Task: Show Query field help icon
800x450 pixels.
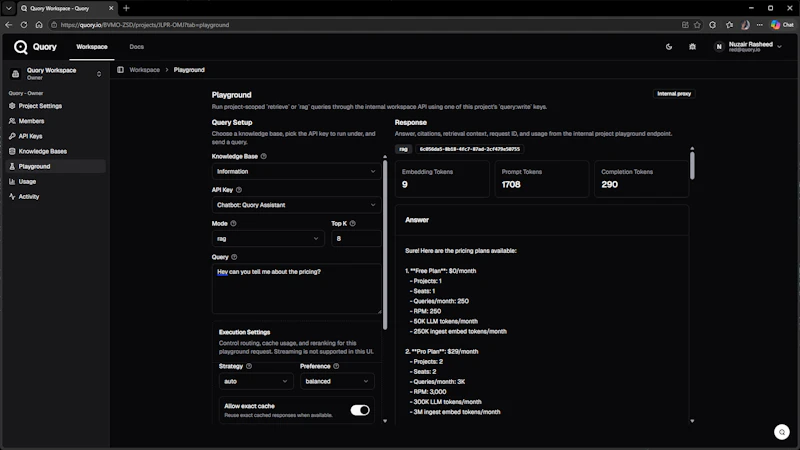Action: [x=234, y=257]
